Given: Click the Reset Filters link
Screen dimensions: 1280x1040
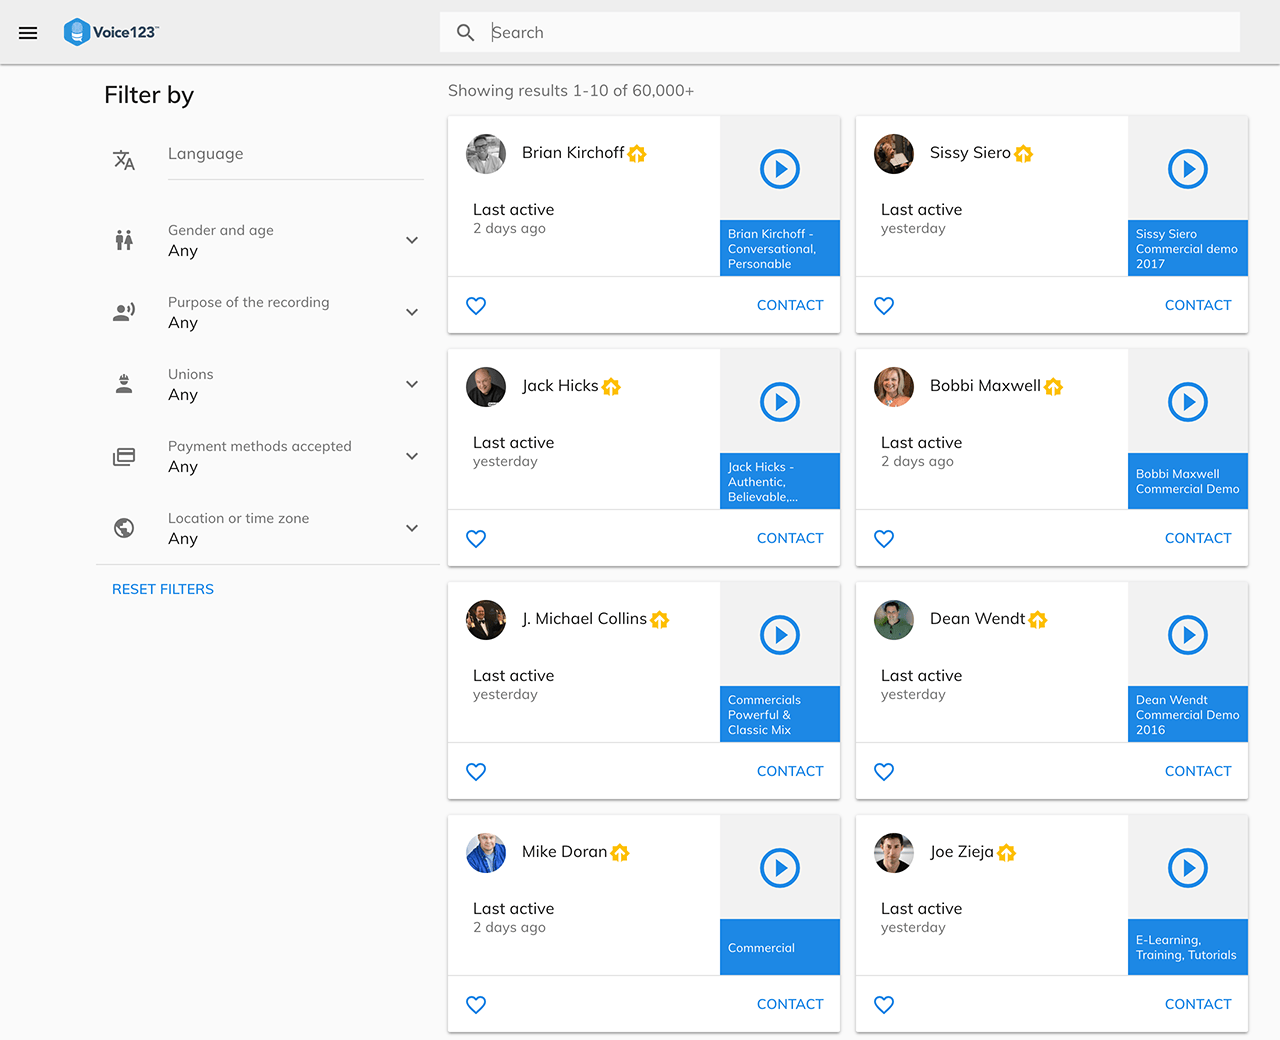Looking at the screenshot, I should pos(163,589).
